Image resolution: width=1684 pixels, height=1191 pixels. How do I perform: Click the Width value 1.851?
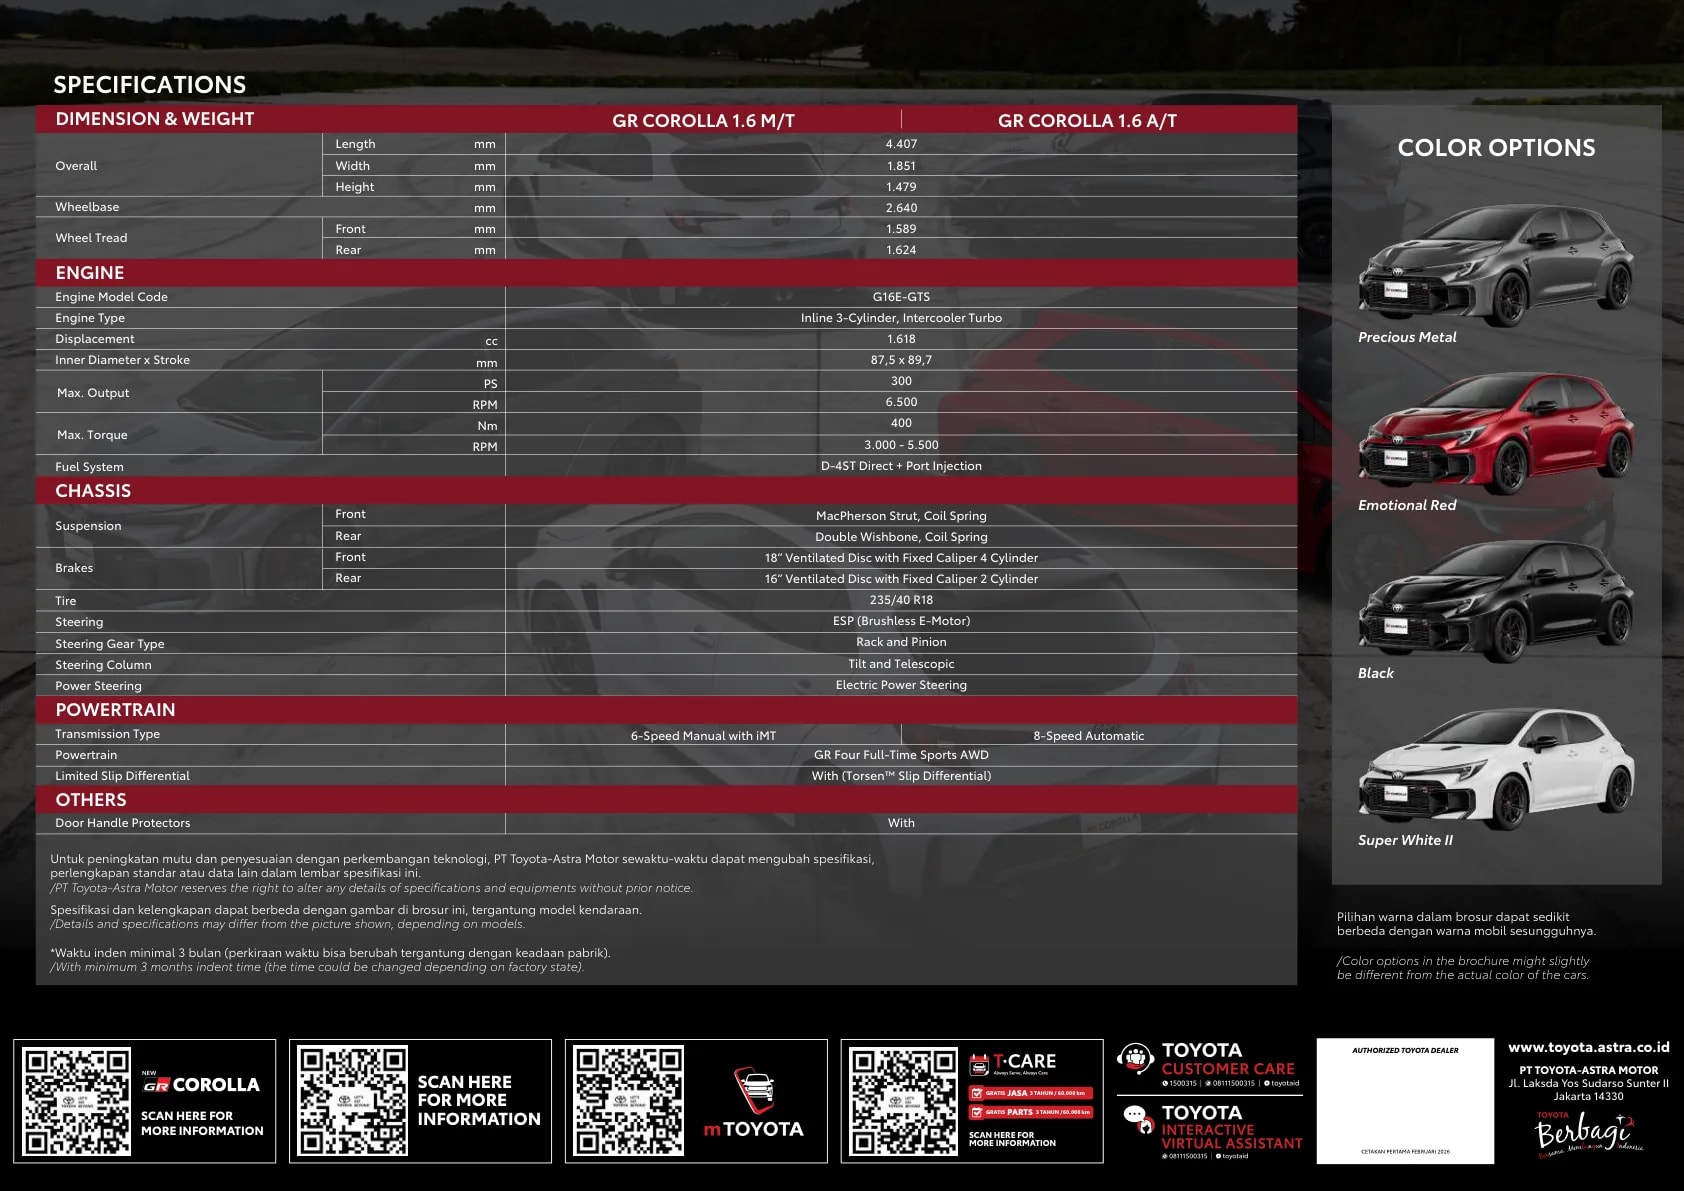coord(901,166)
